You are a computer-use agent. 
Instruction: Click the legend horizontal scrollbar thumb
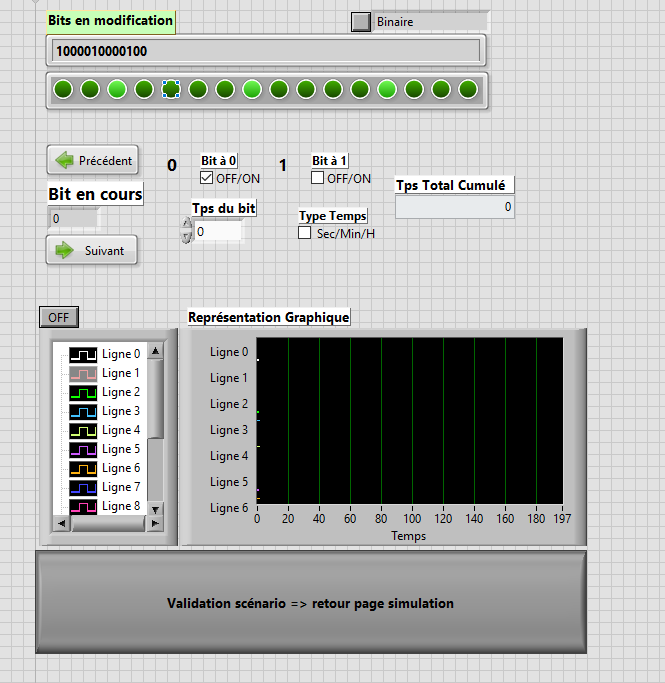point(108,524)
